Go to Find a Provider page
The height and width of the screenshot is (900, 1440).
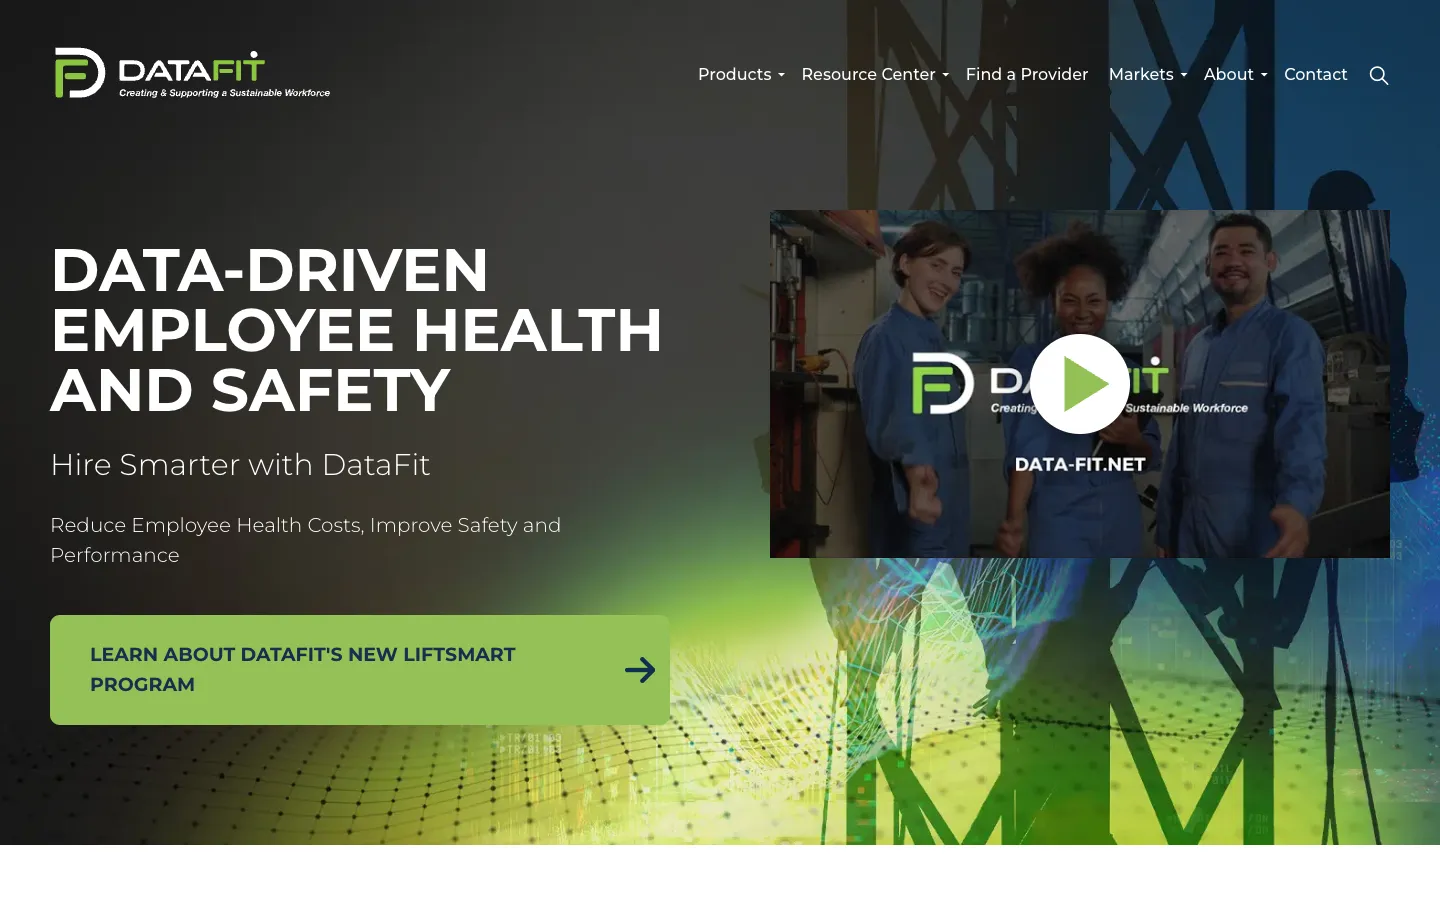point(1027,75)
